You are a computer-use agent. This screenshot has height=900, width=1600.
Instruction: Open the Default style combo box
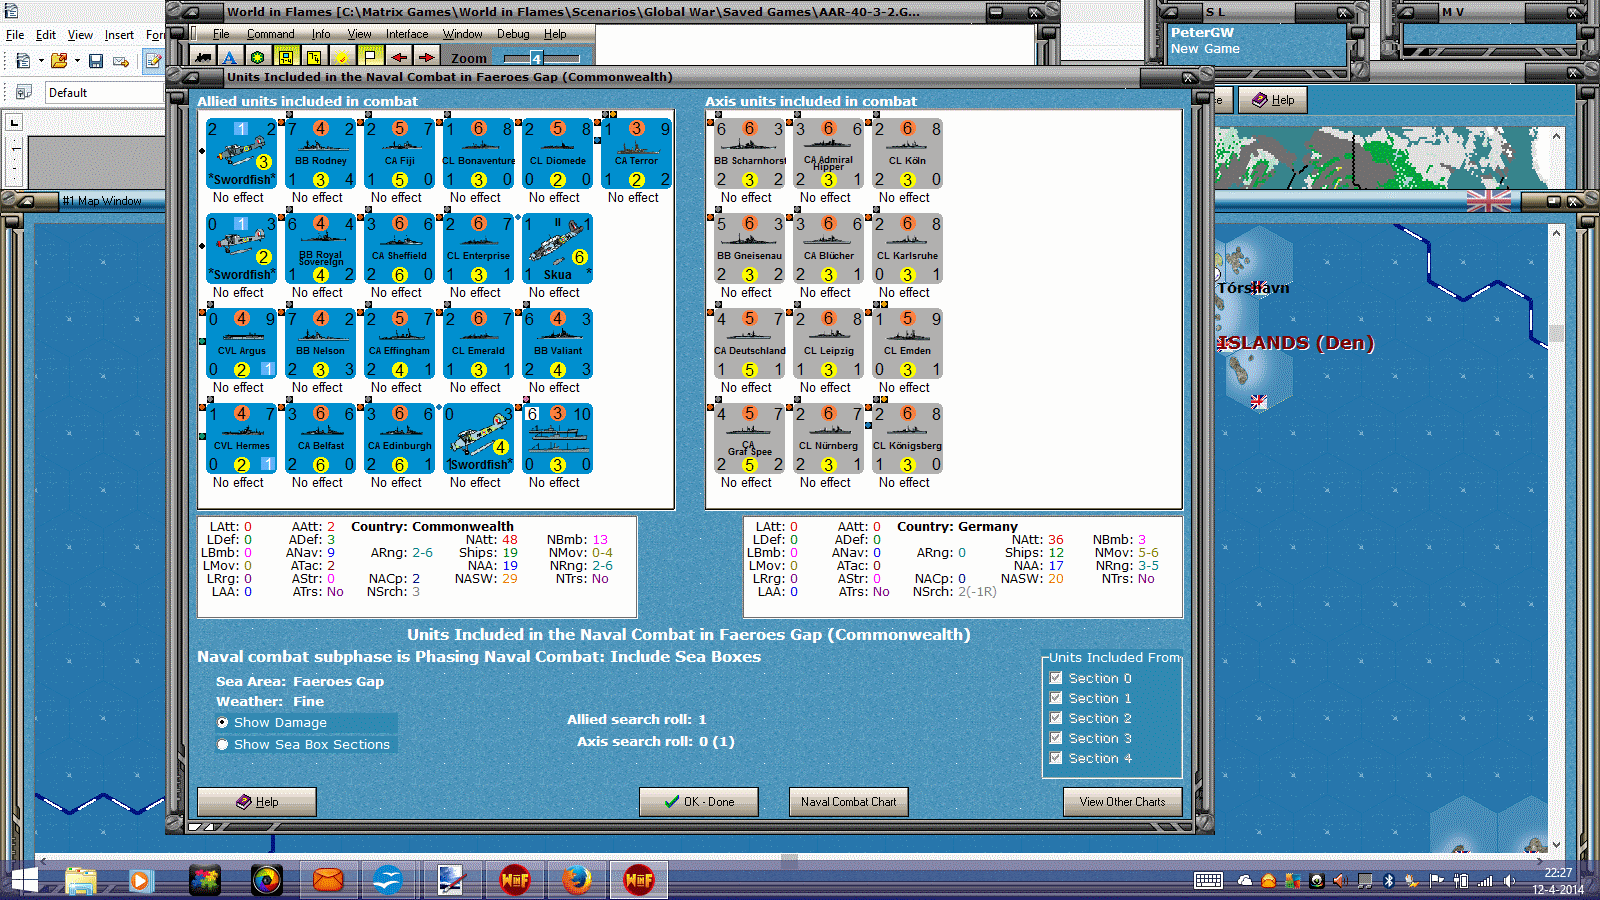(105, 92)
